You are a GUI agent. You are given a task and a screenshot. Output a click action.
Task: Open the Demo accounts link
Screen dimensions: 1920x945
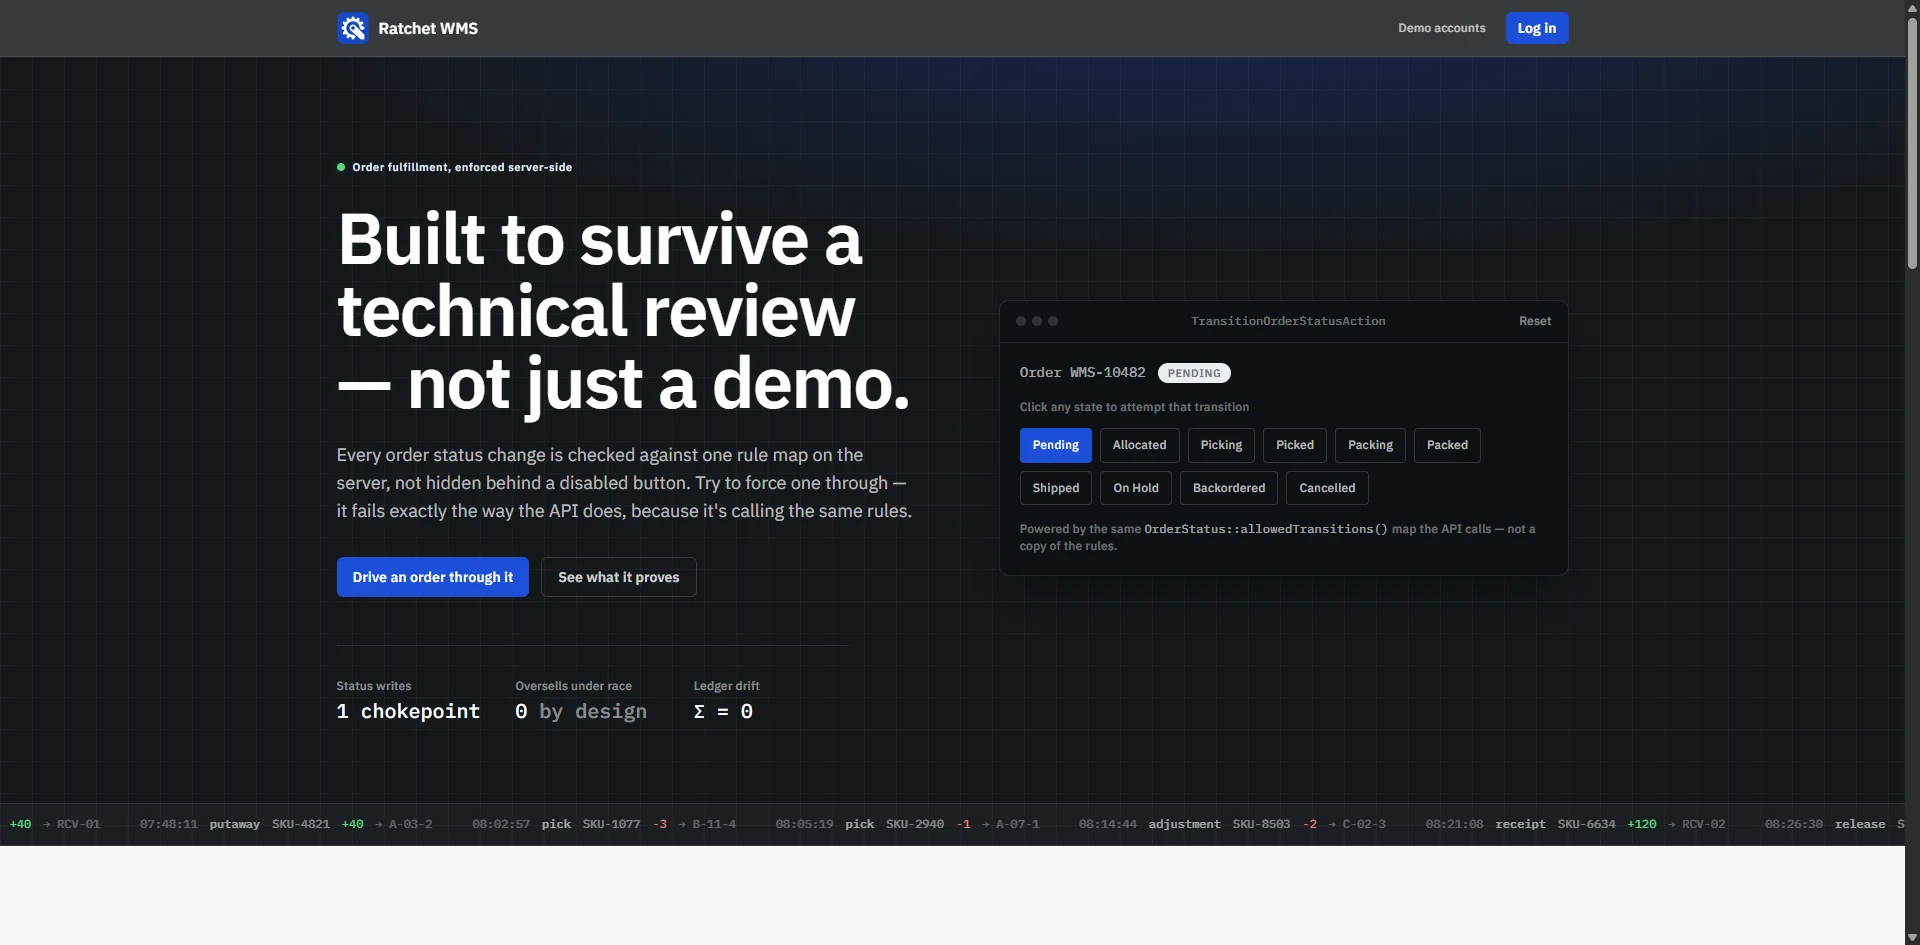click(1441, 28)
